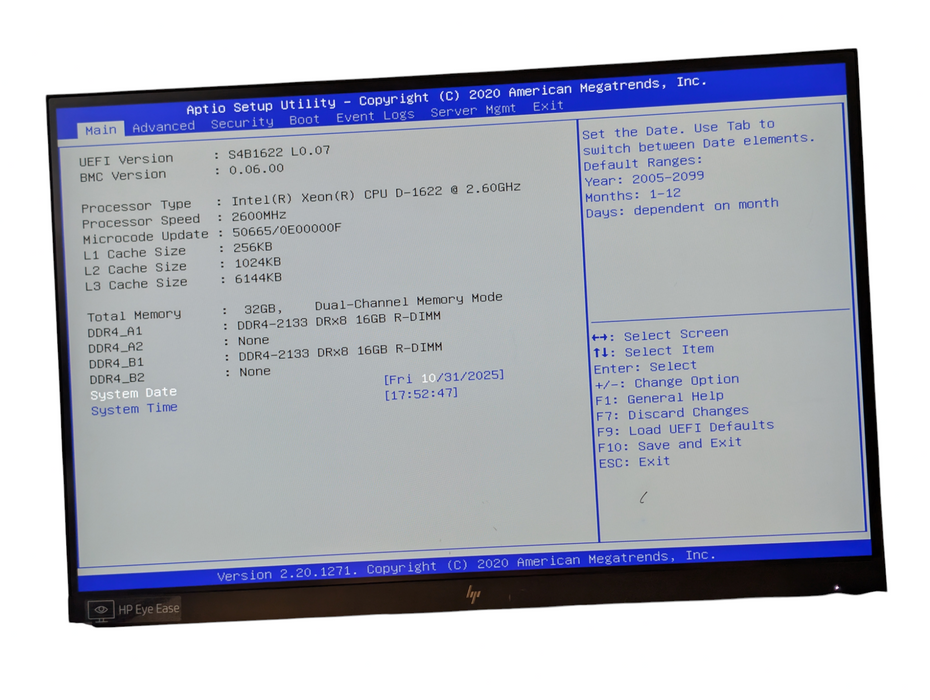
Task: Click the Total Memory label
Action: (134, 315)
